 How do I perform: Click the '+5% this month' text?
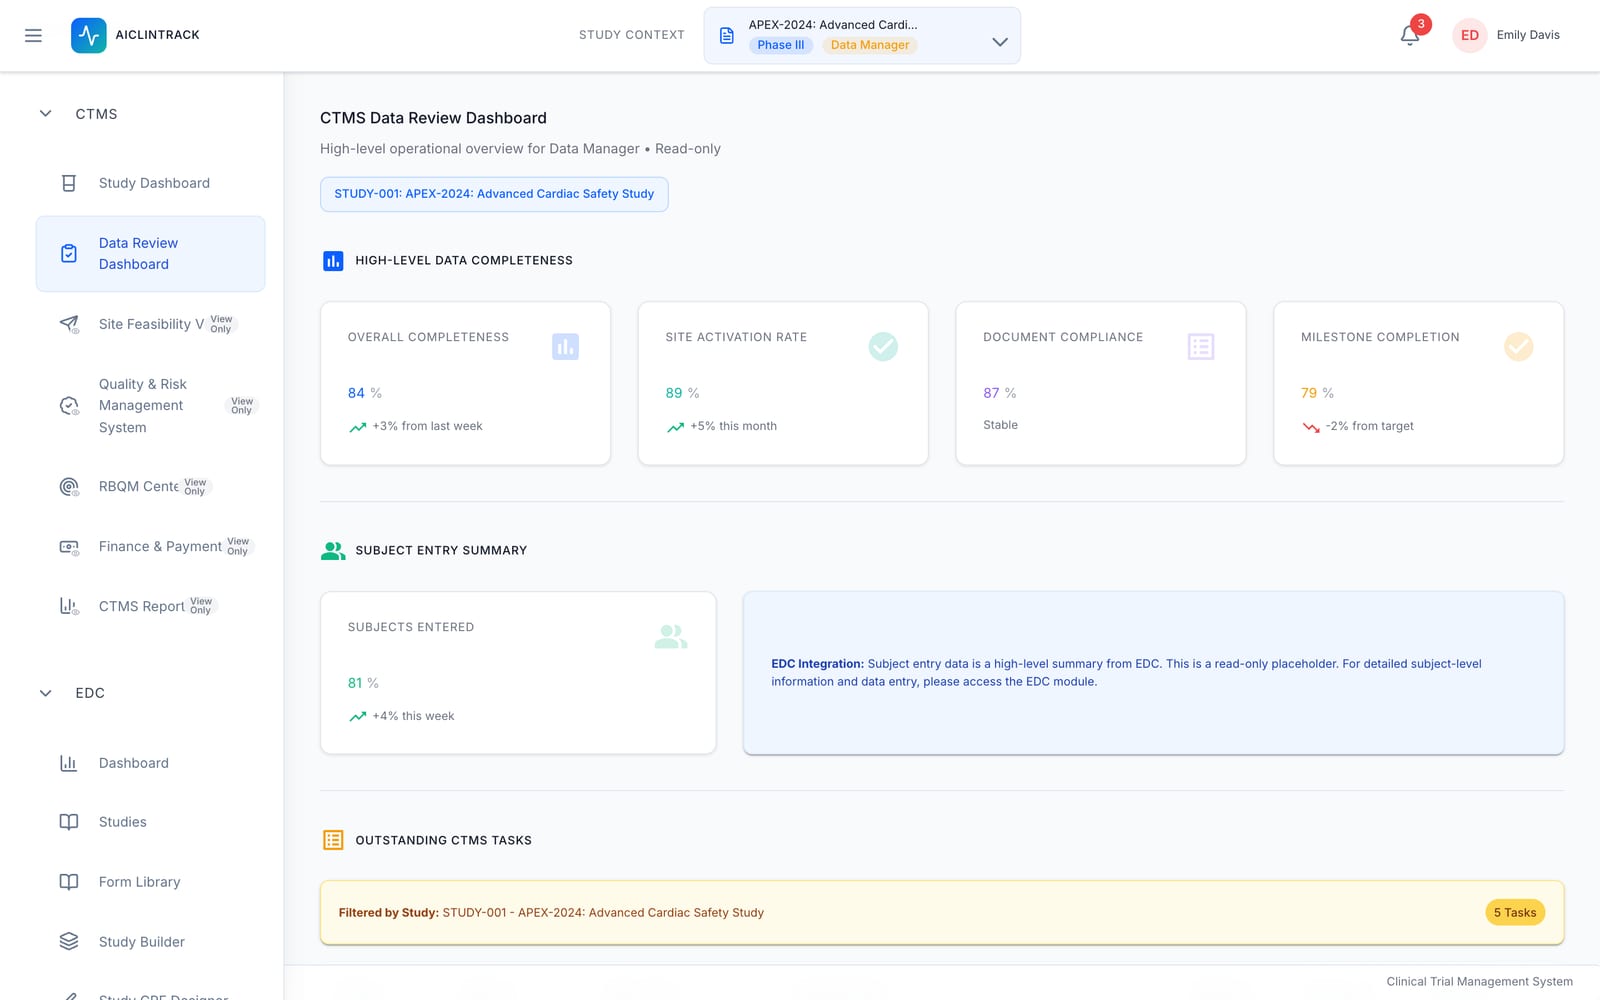click(734, 426)
